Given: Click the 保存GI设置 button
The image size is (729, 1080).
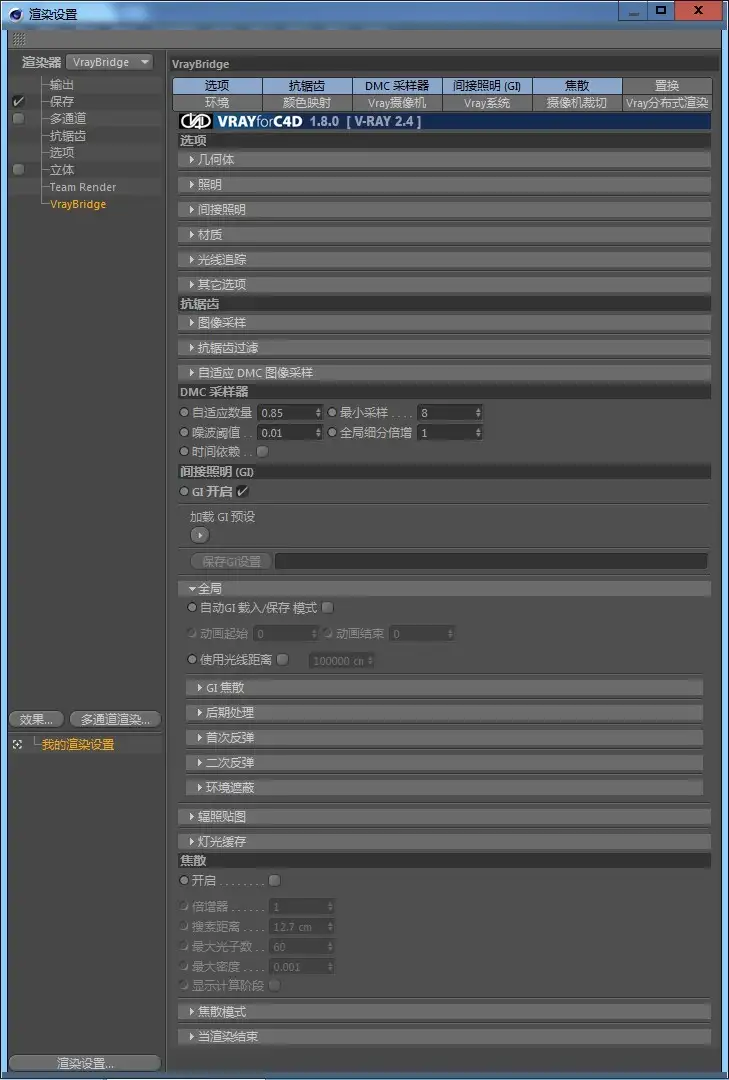Looking at the screenshot, I should [232, 561].
